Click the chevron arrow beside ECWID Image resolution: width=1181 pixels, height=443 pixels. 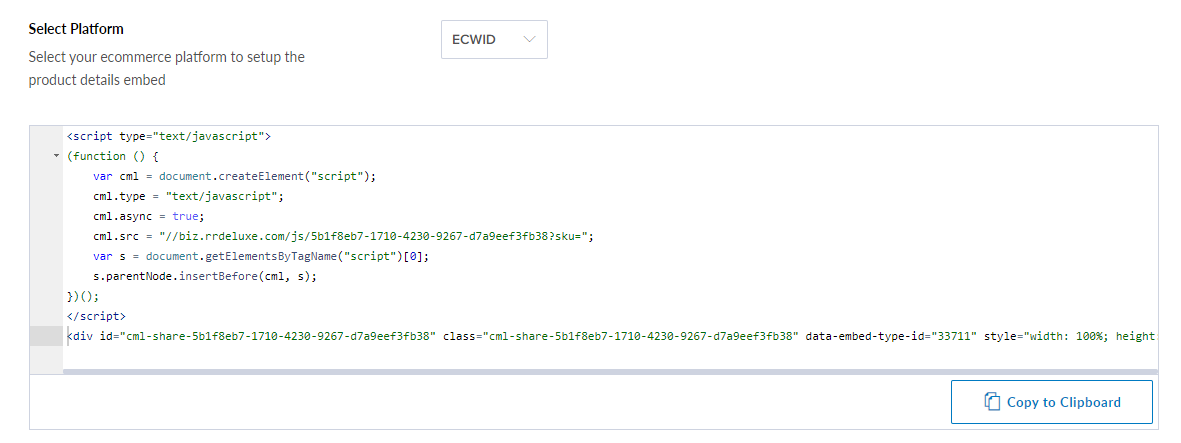coord(529,40)
